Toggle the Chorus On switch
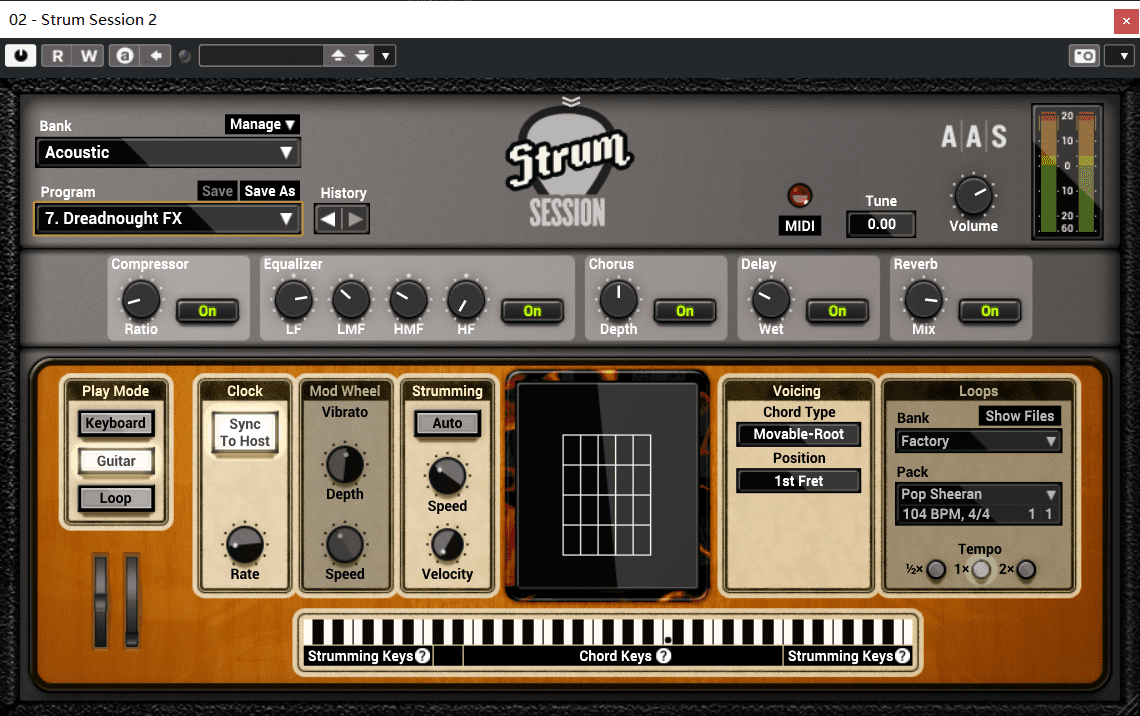Viewport: 1140px width, 716px height. click(x=685, y=311)
